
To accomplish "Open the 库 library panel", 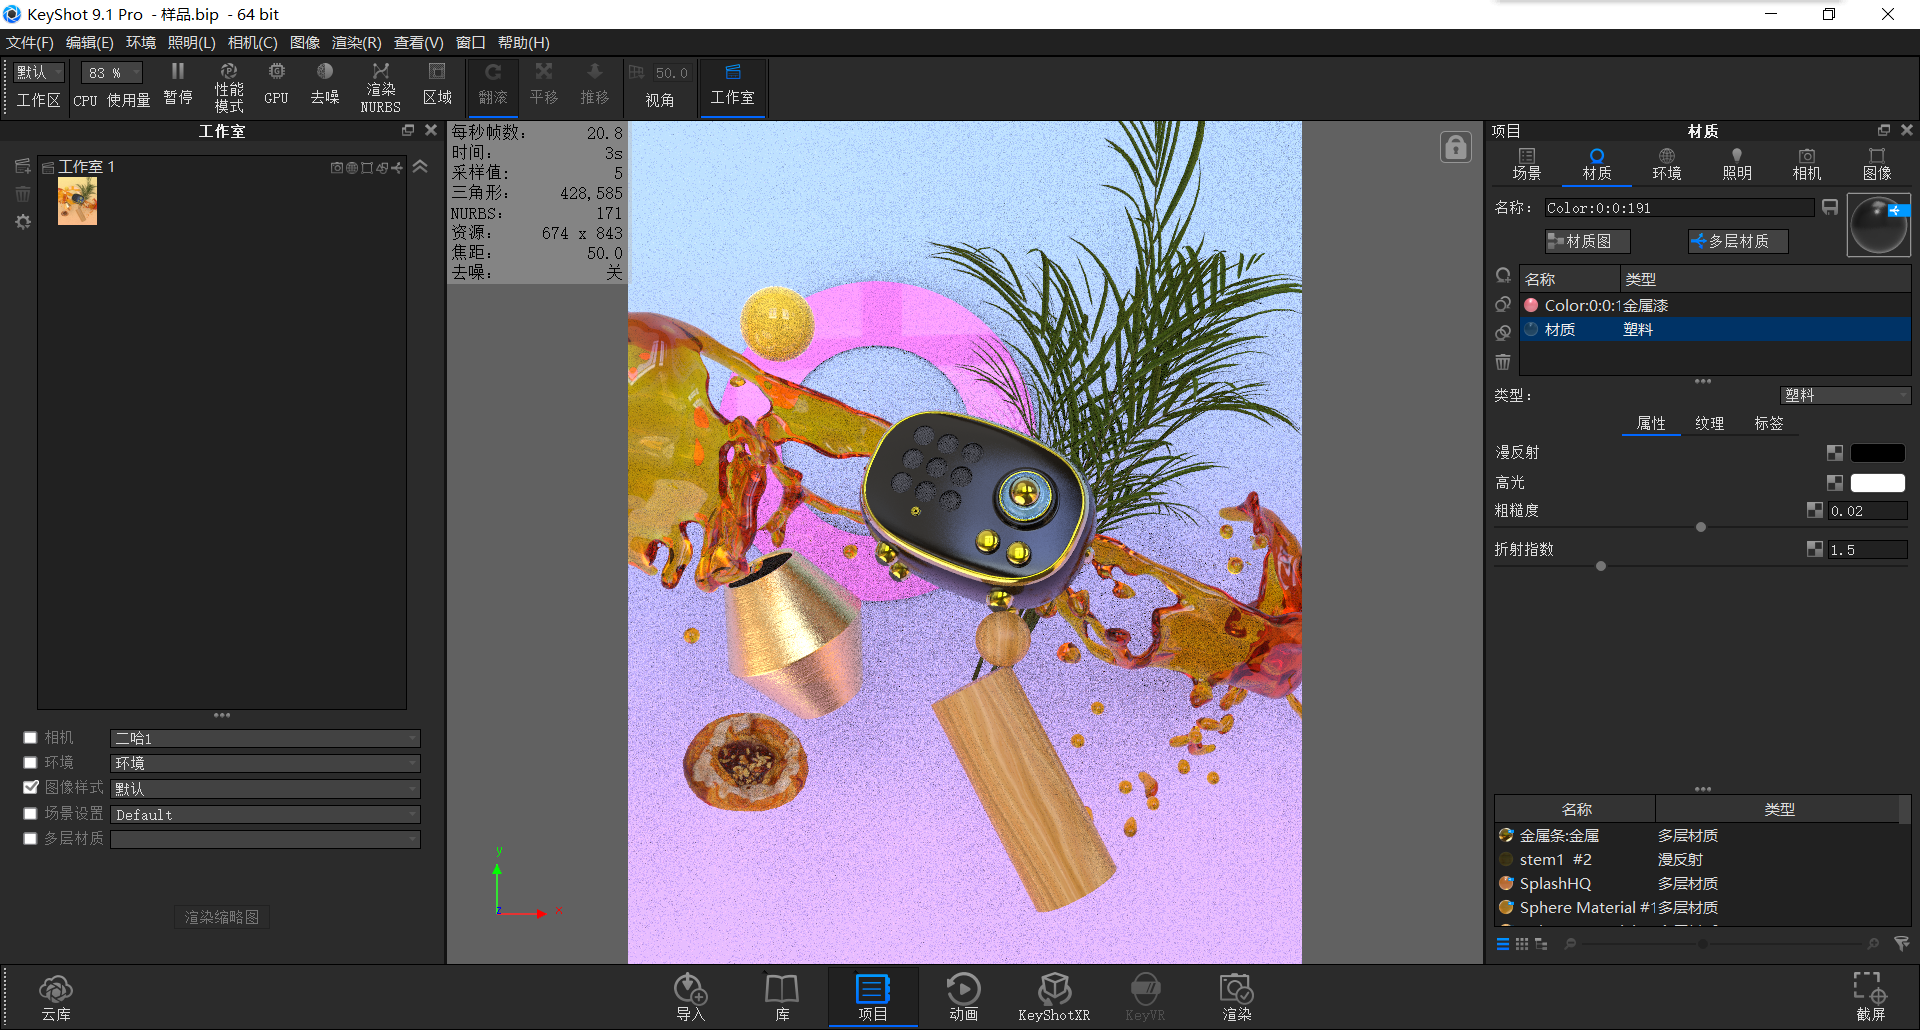I will pyautogui.click(x=781, y=995).
